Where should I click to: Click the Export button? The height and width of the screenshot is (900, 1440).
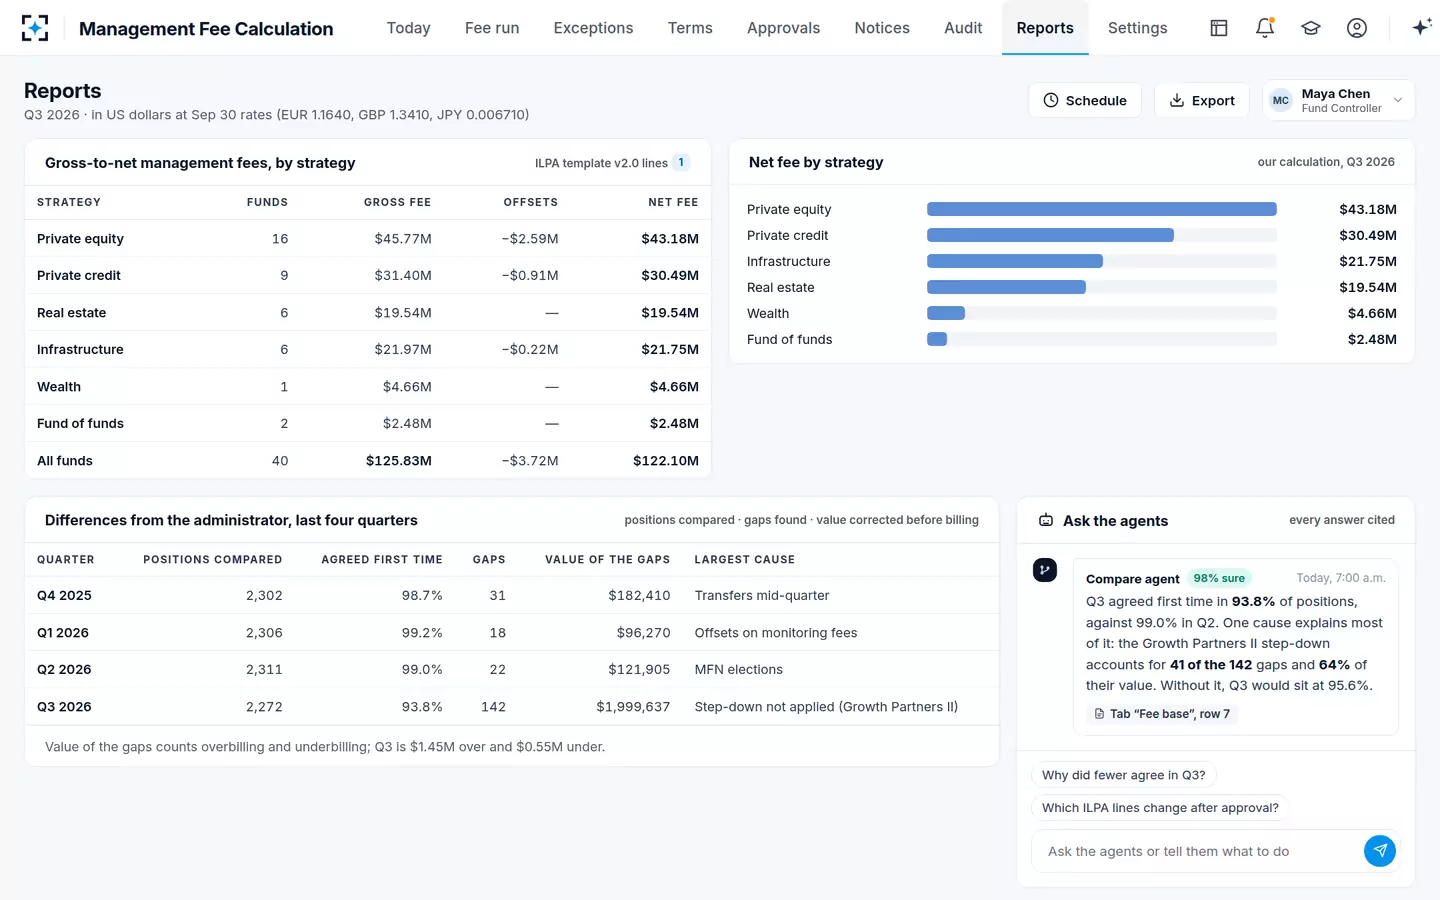1202,100
